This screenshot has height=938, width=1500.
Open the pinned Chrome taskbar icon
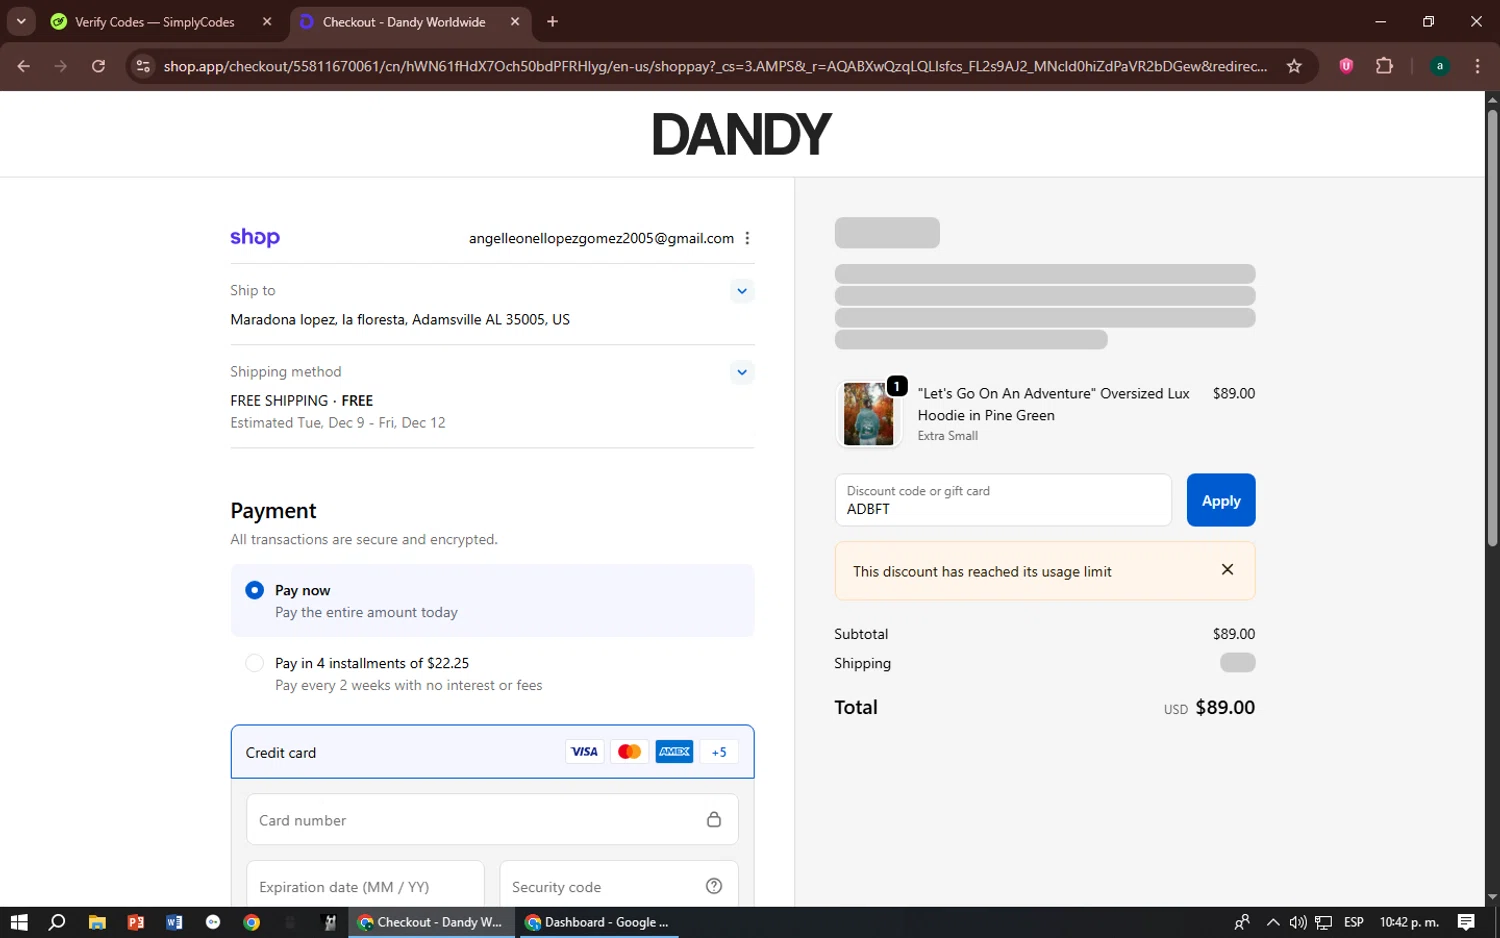click(x=252, y=922)
